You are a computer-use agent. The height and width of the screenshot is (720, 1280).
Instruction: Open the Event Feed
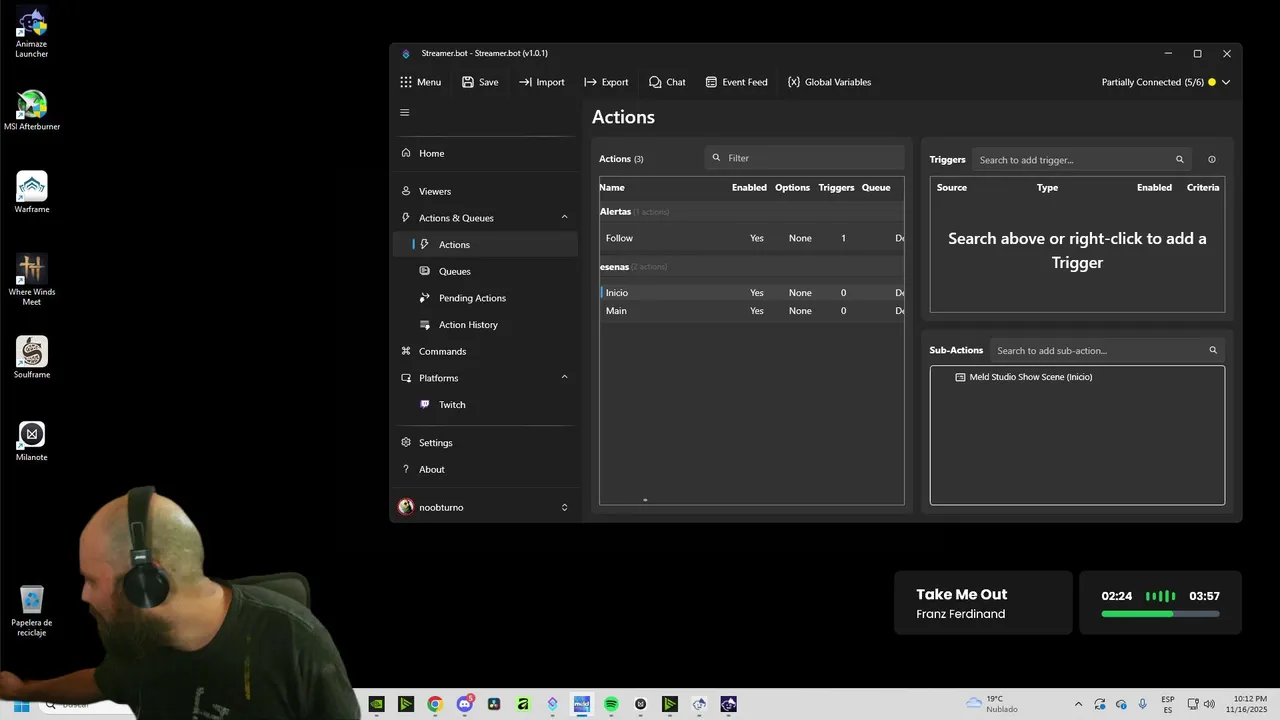[x=736, y=82]
